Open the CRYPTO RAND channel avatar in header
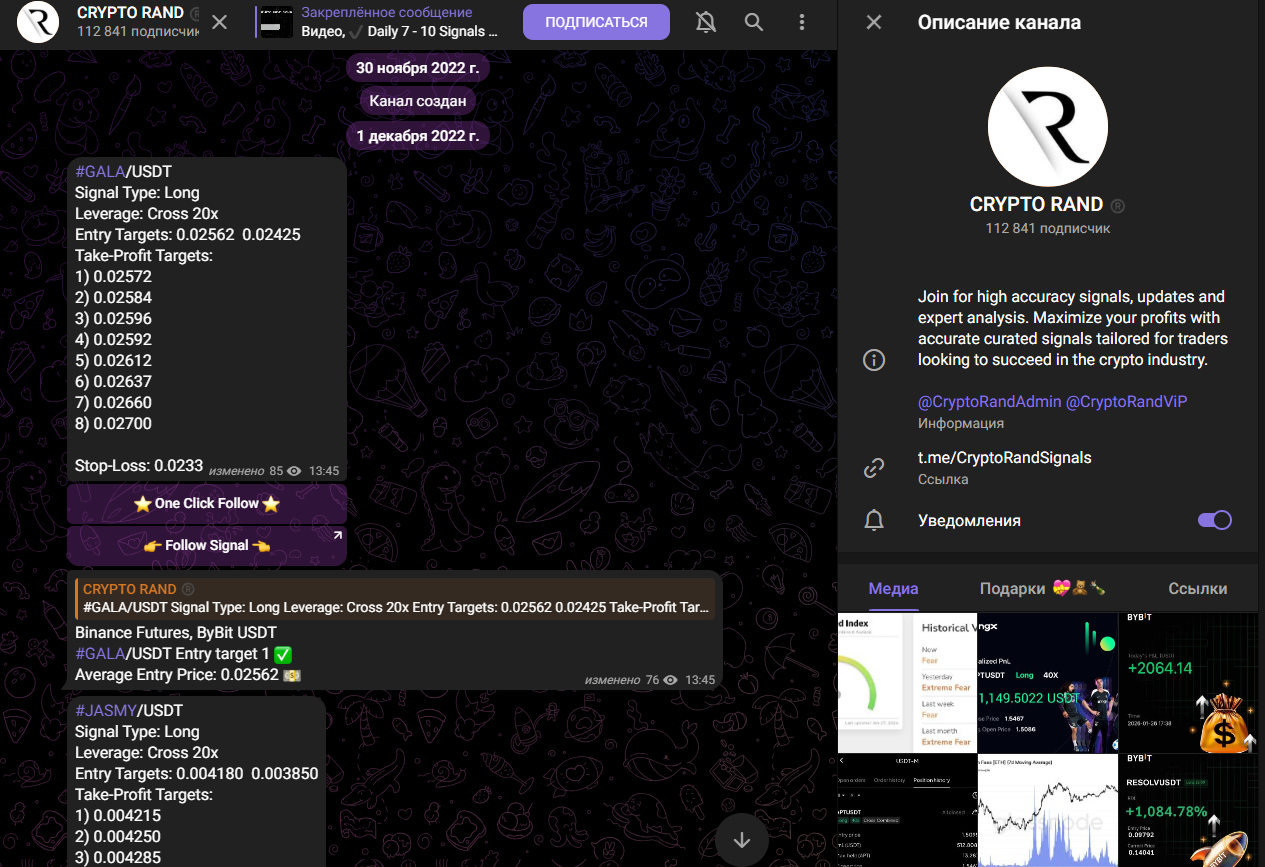The width and height of the screenshot is (1265, 867). point(38,22)
